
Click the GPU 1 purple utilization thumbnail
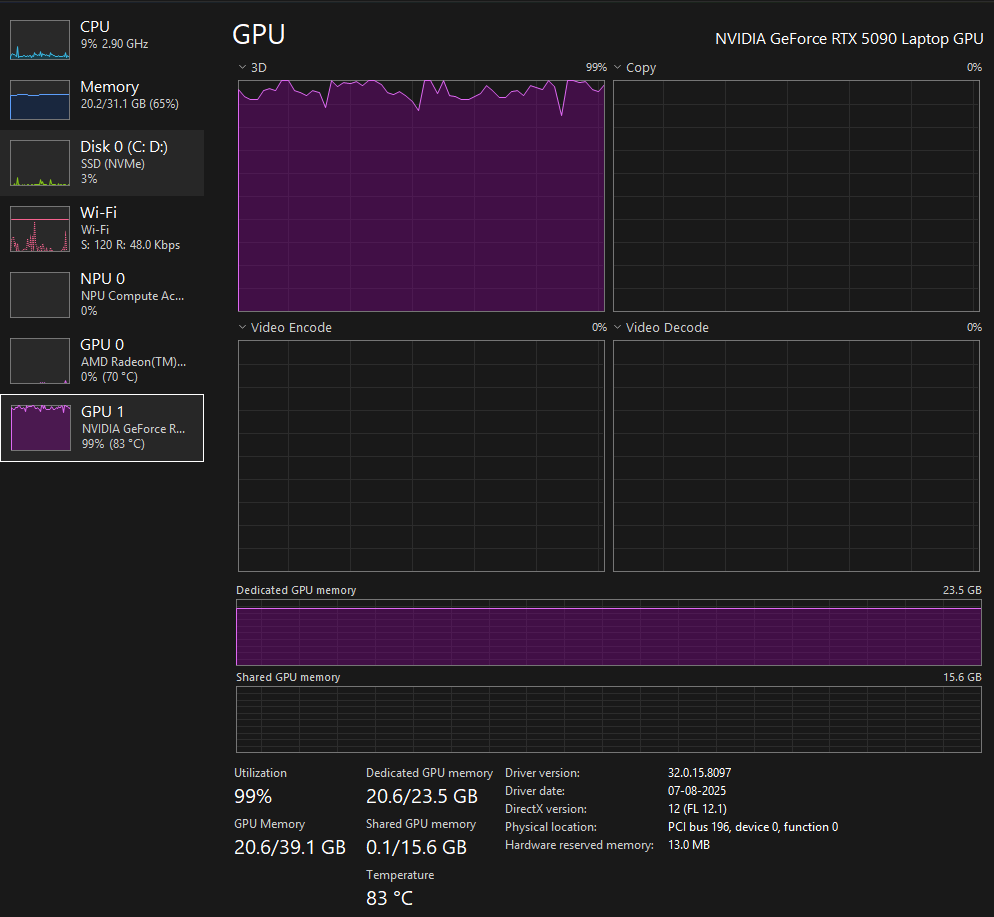[x=40, y=427]
